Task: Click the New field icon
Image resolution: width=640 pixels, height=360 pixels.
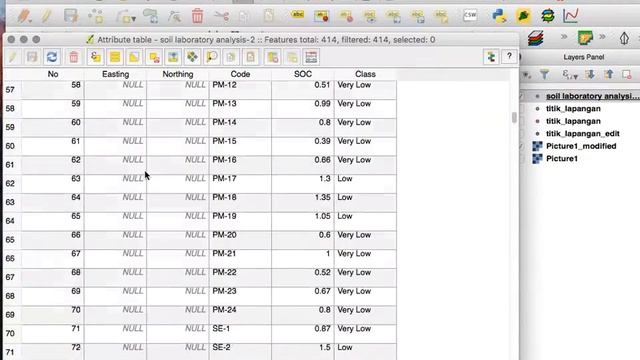Action: point(292,57)
